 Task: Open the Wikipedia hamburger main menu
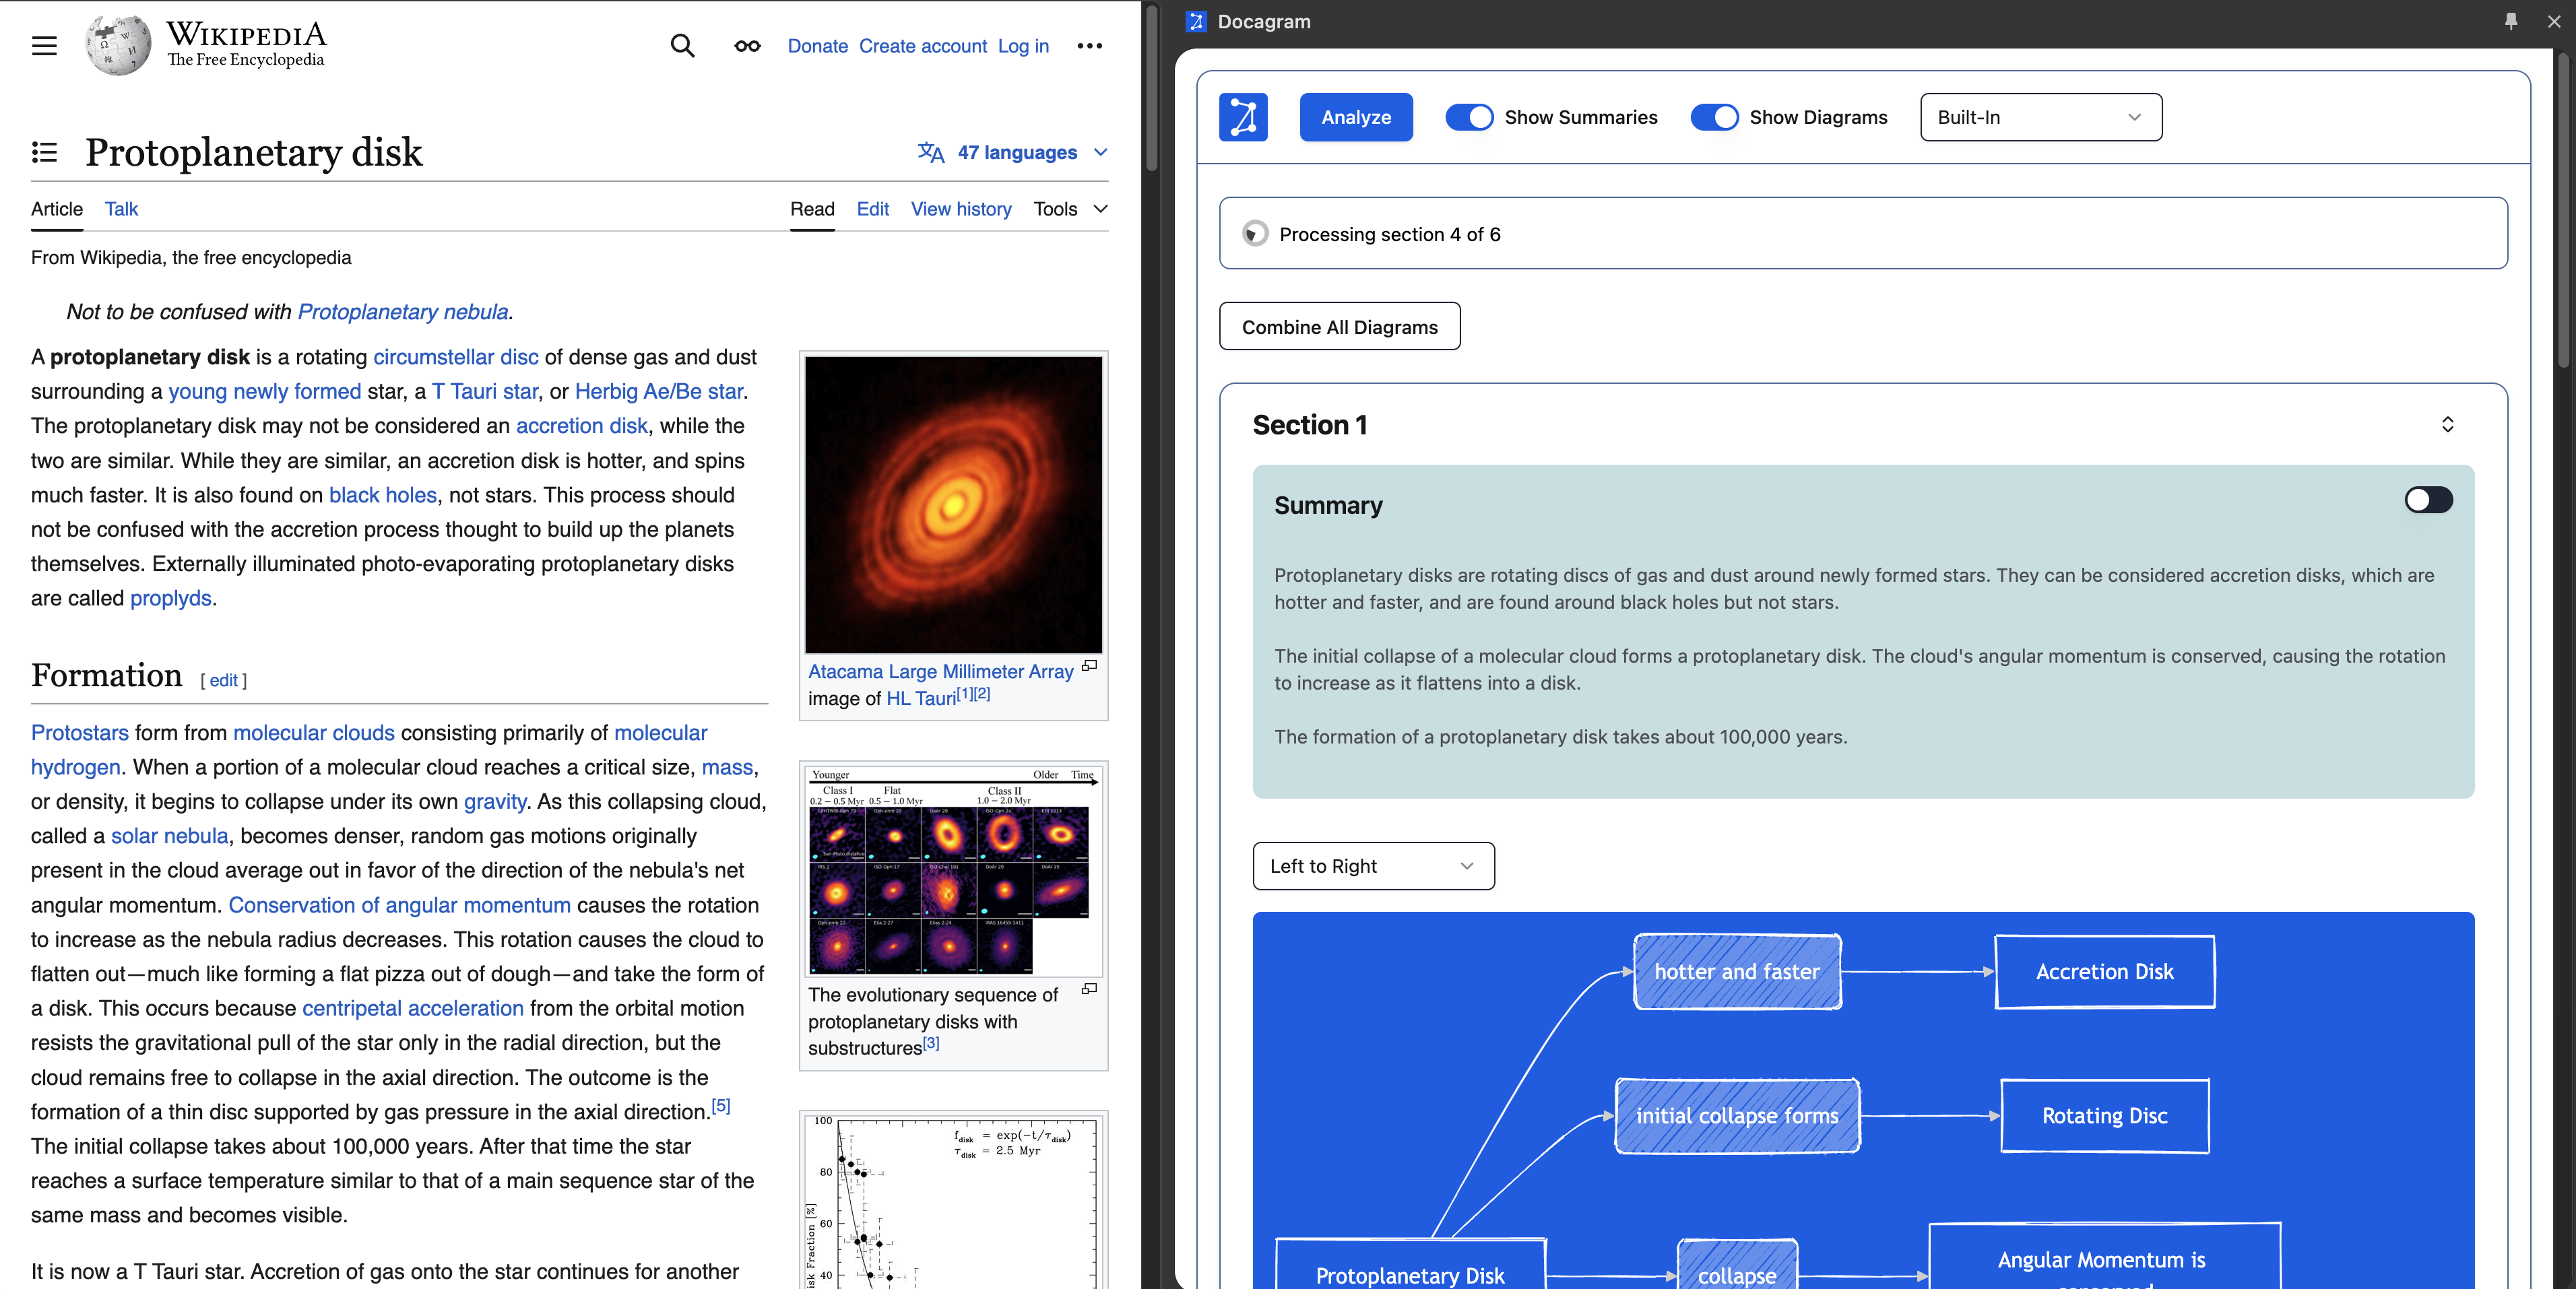click(x=44, y=46)
